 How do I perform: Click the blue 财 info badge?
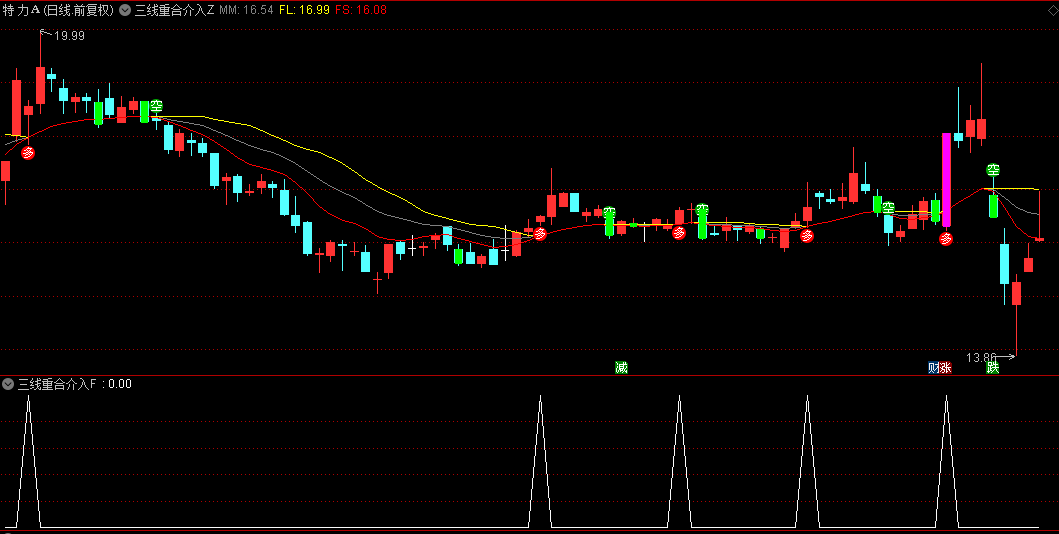[x=933, y=367]
